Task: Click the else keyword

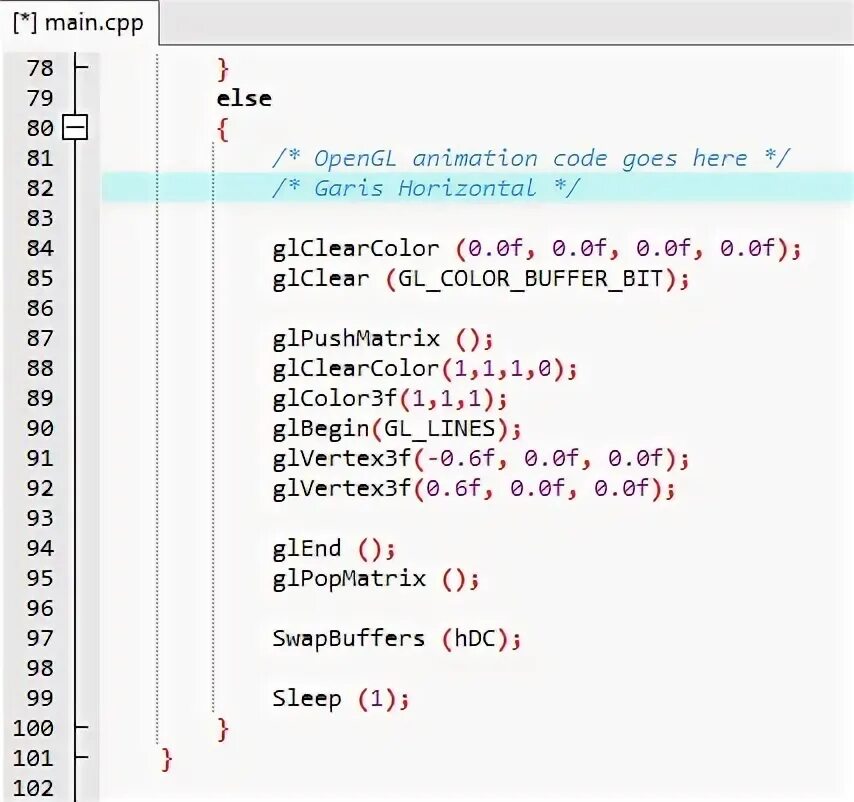Action: coord(244,99)
